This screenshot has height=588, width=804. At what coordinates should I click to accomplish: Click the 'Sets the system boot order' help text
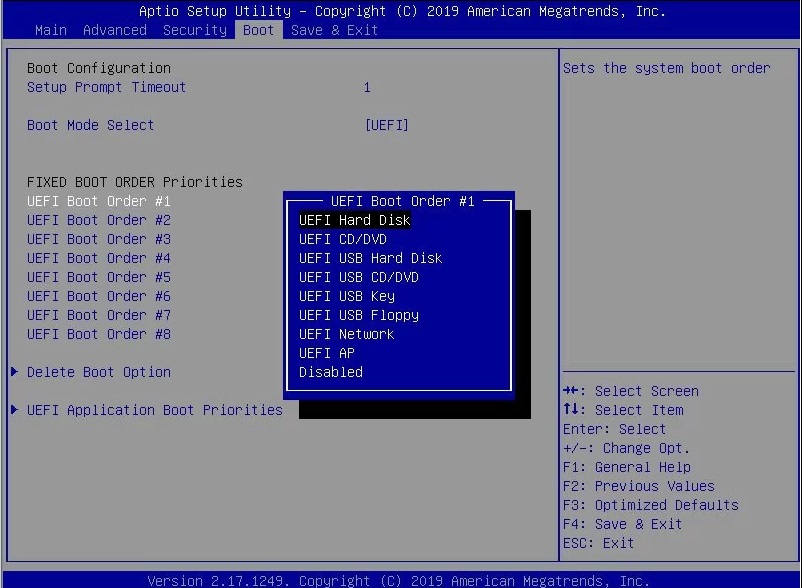[667, 68]
